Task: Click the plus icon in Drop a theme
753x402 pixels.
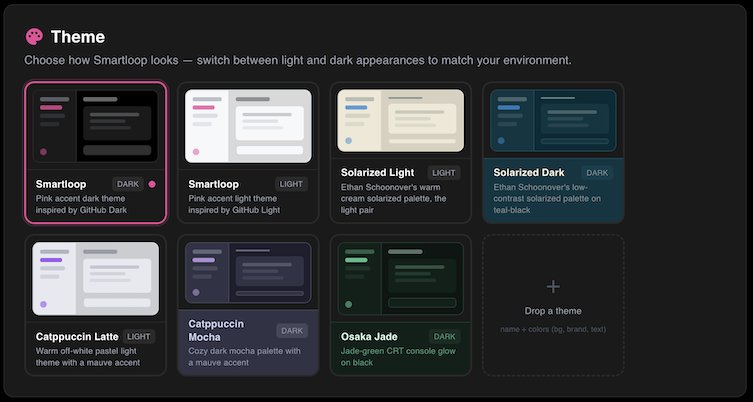Action: [553, 287]
